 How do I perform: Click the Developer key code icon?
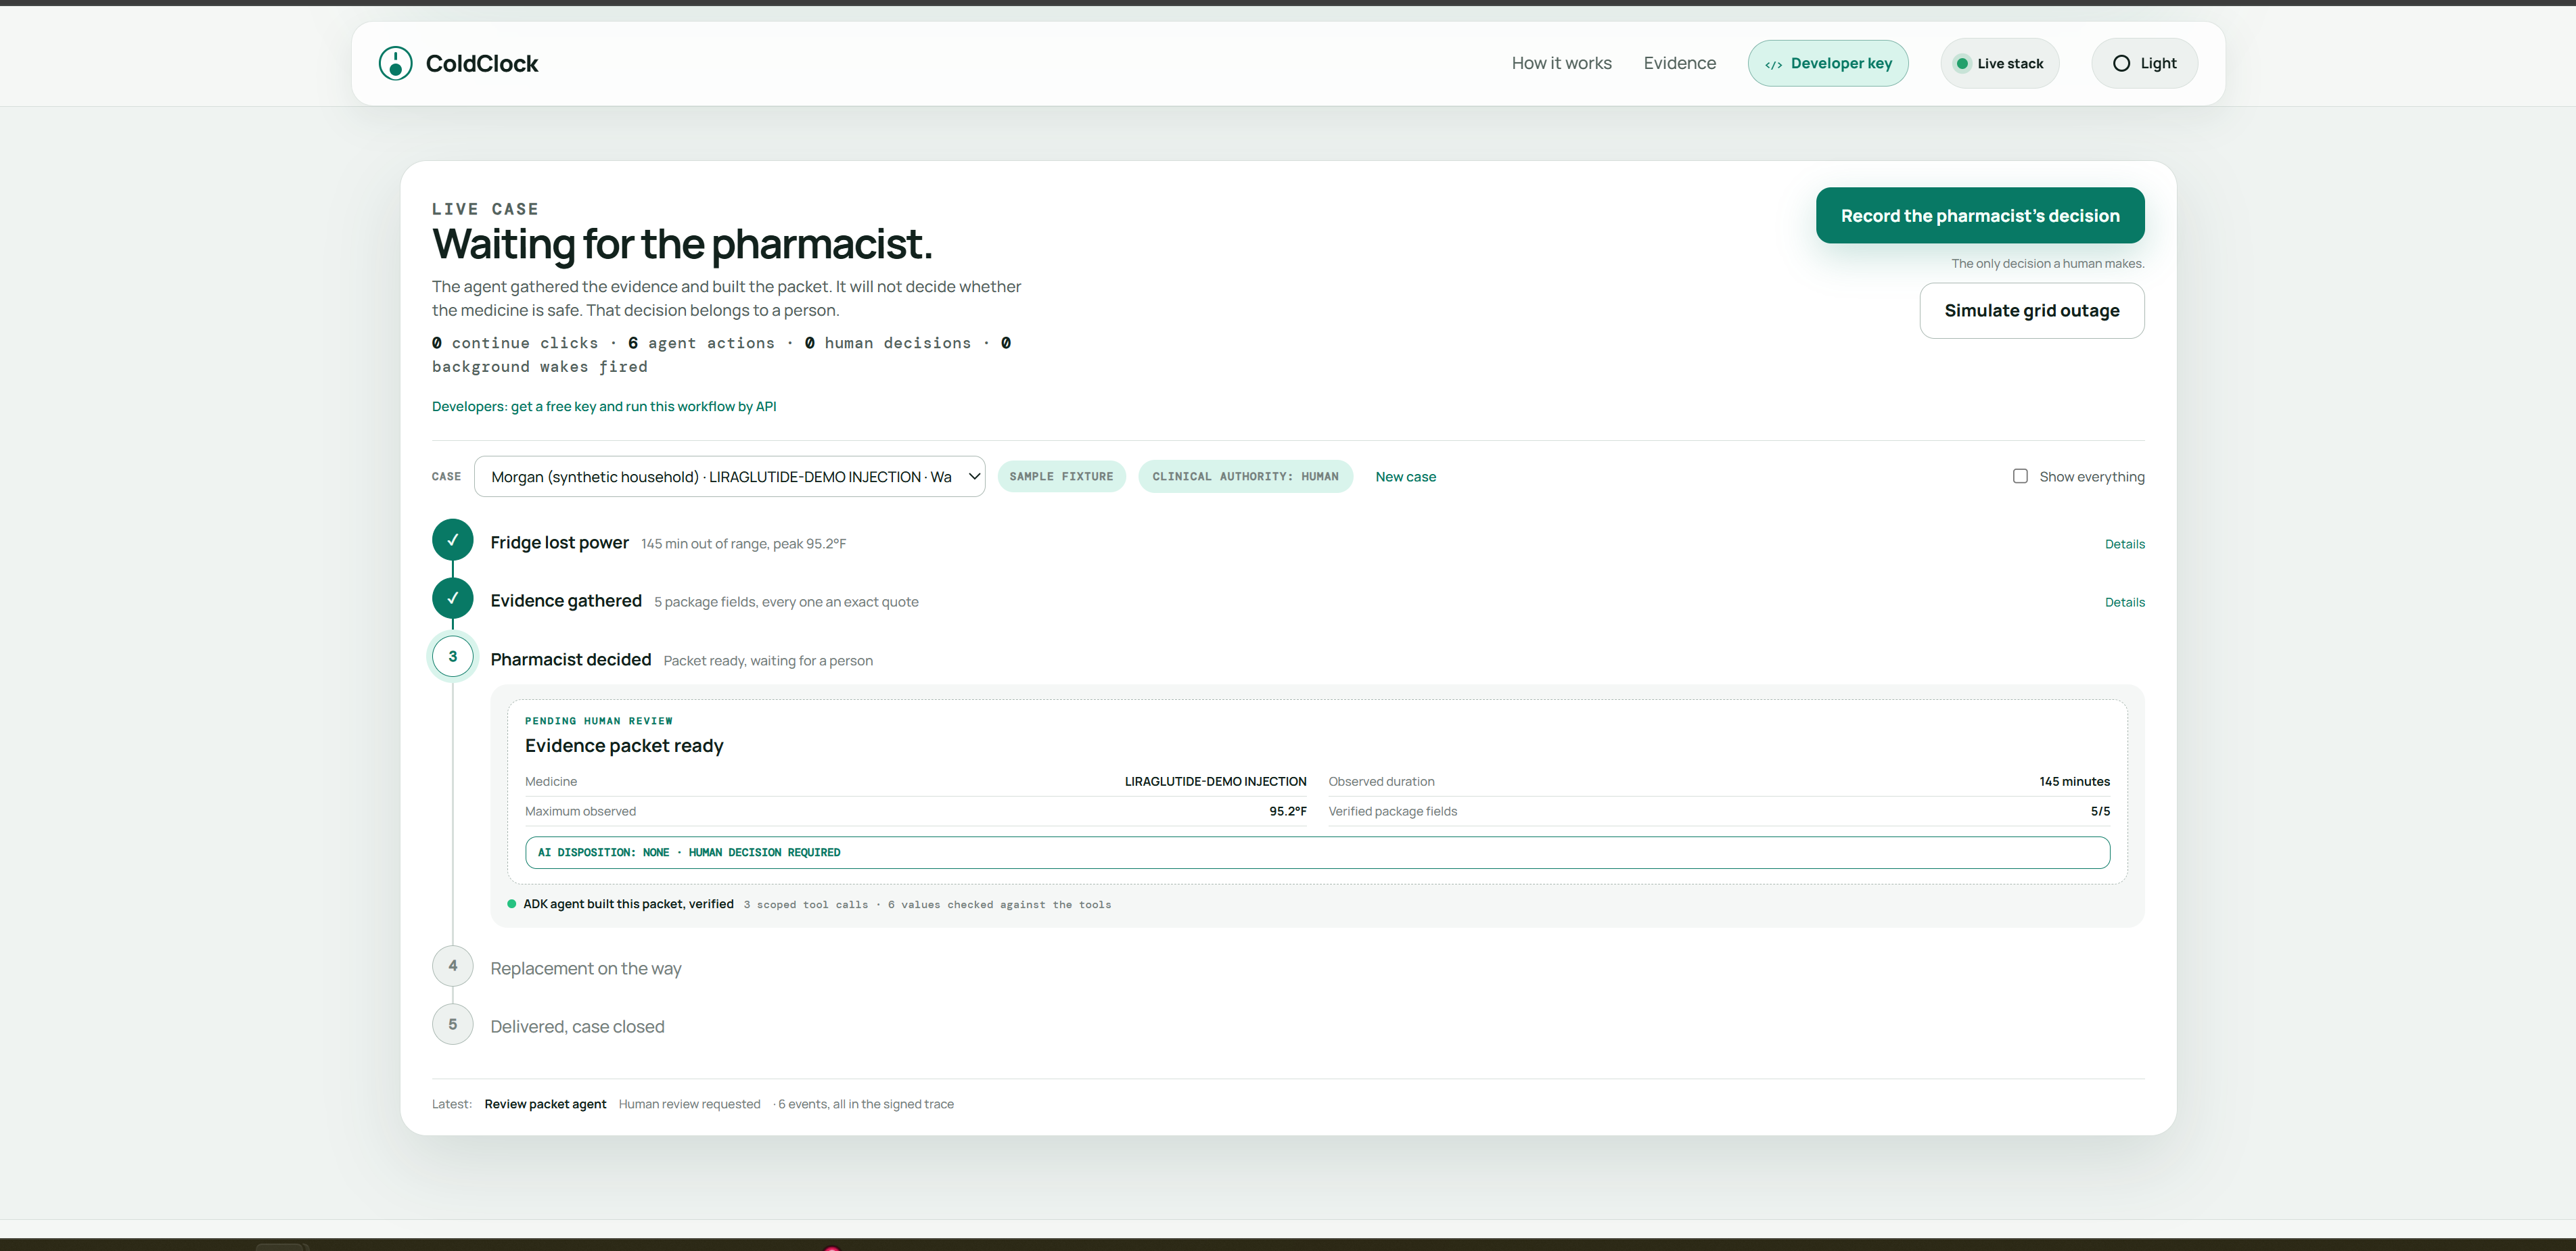[1773, 64]
